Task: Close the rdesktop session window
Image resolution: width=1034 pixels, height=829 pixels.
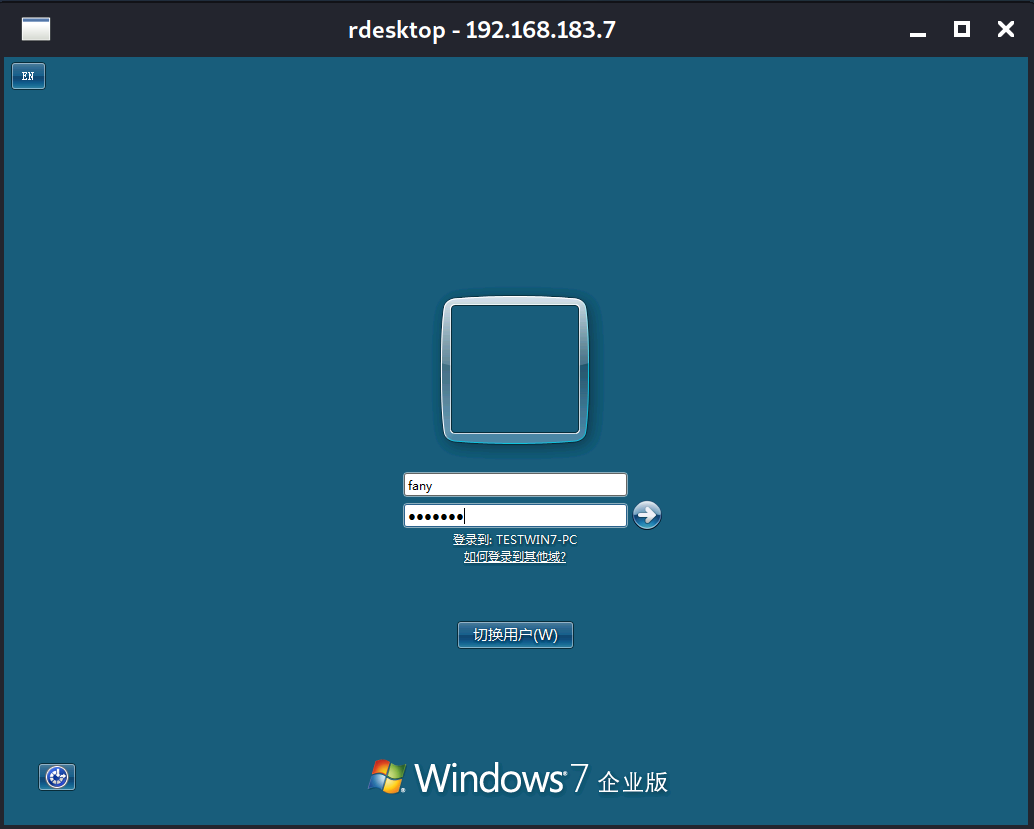Action: (x=1005, y=29)
